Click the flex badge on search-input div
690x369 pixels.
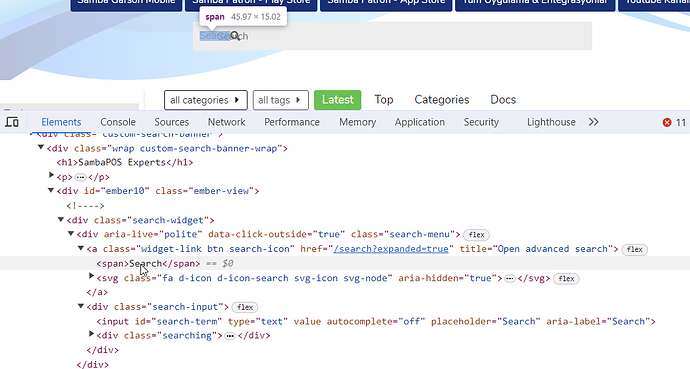pos(245,307)
